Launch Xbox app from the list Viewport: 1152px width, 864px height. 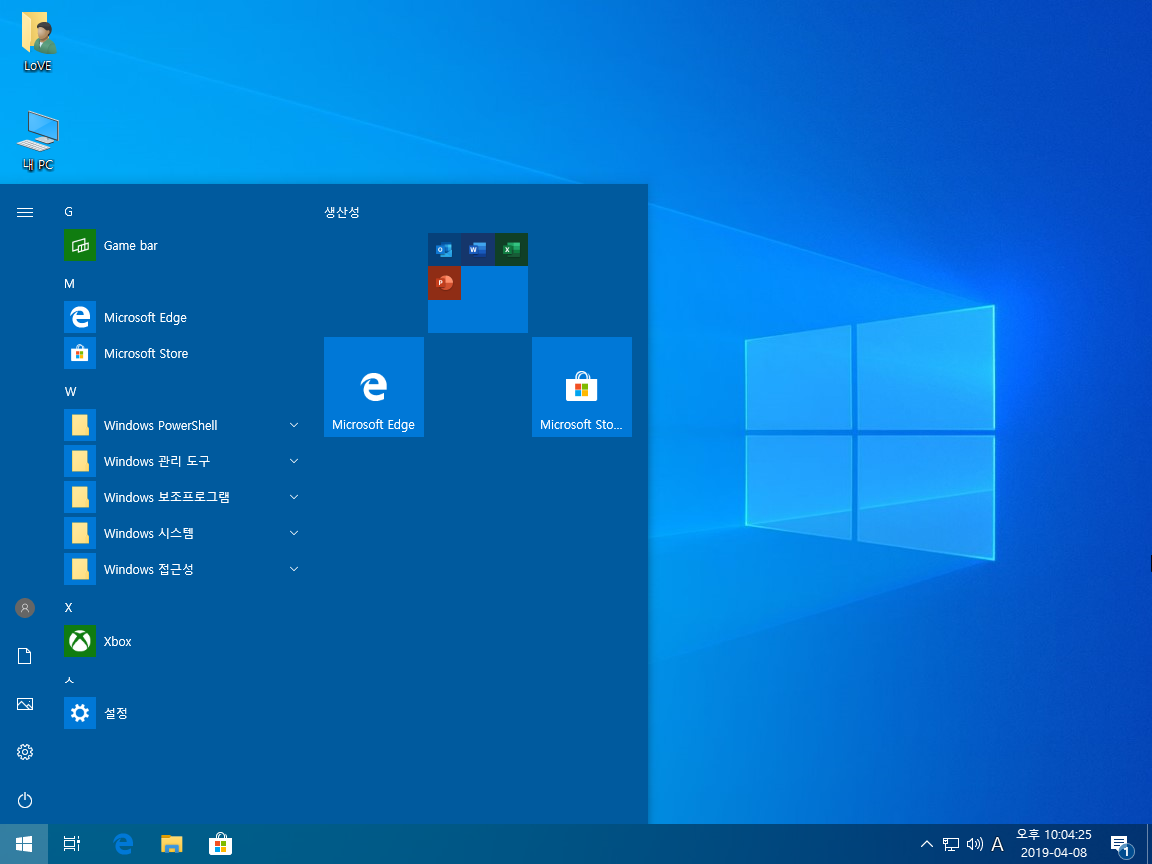point(182,641)
